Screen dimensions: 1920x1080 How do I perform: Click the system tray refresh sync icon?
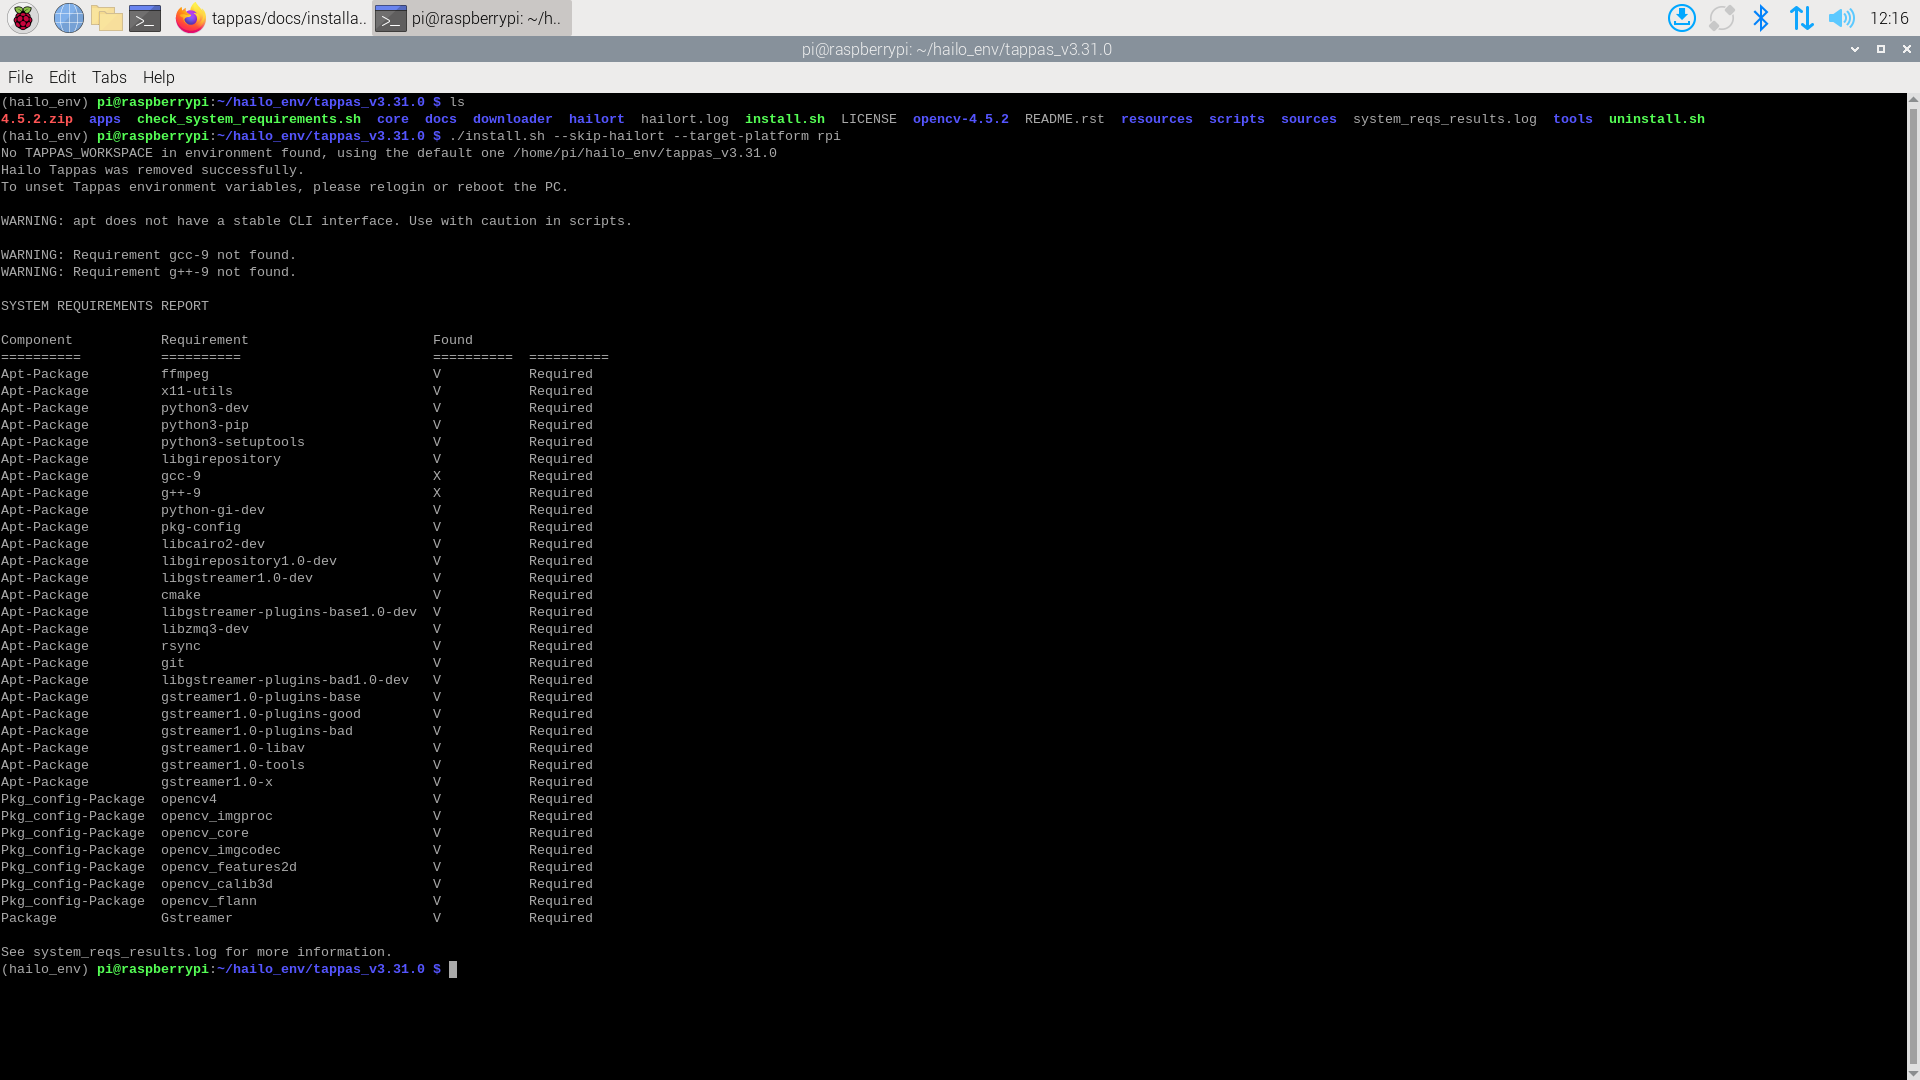pyautogui.click(x=1721, y=18)
